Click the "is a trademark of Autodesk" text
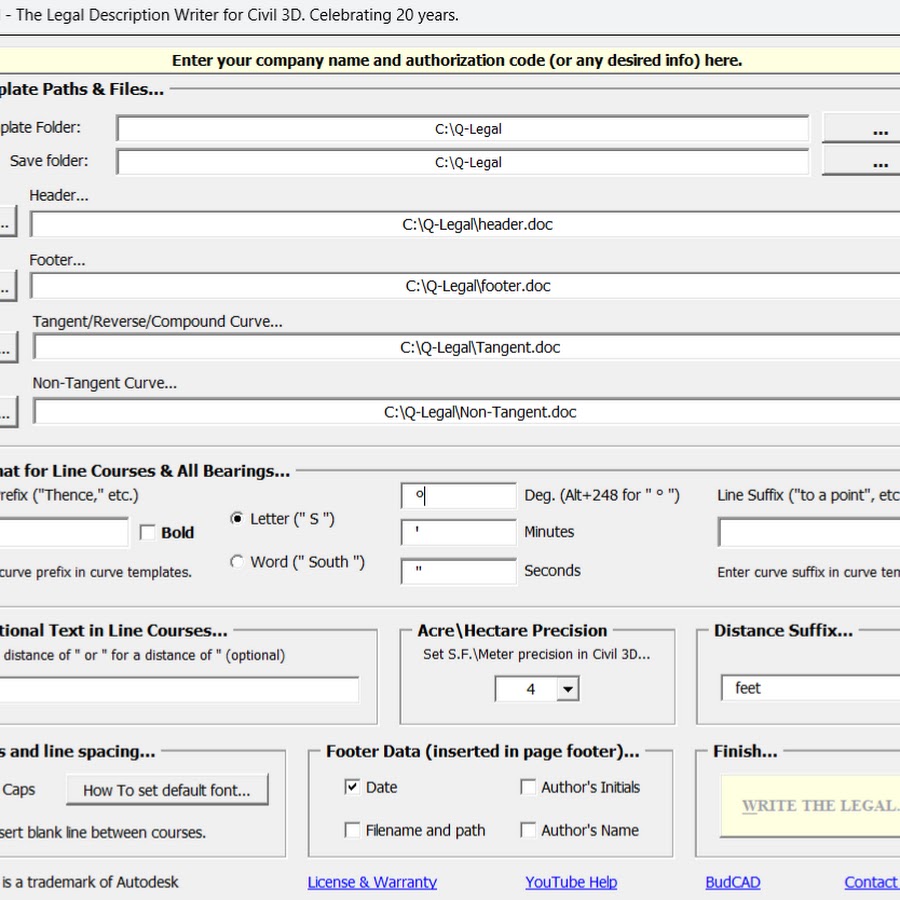This screenshot has width=900, height=900. coord(90,882)
